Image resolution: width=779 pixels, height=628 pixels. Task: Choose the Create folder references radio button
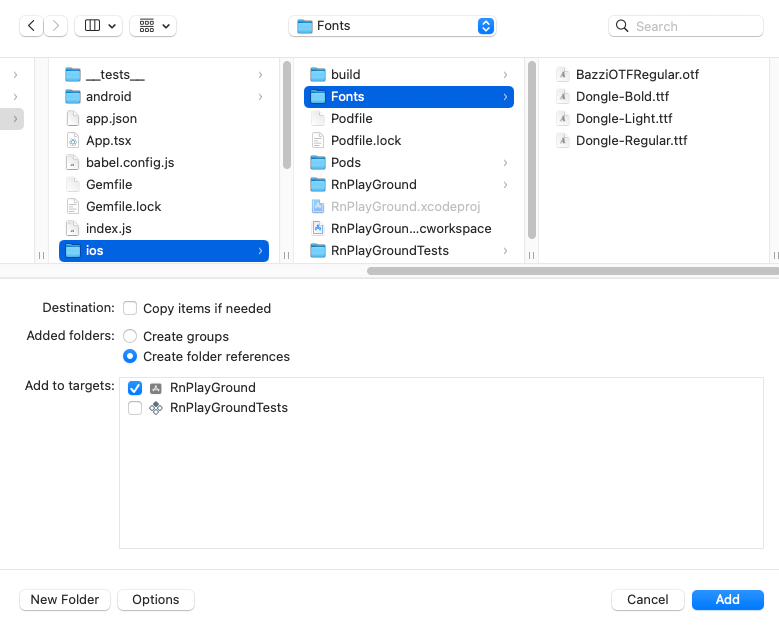pos(130,356)
